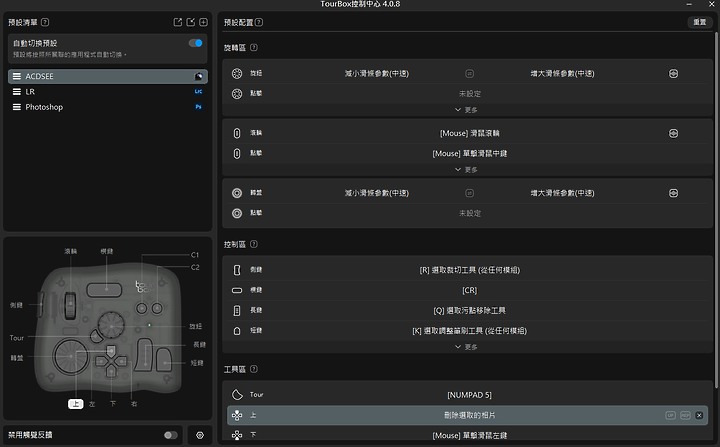
Task: Click the export preset icon
Action: [x=178, y=22]
